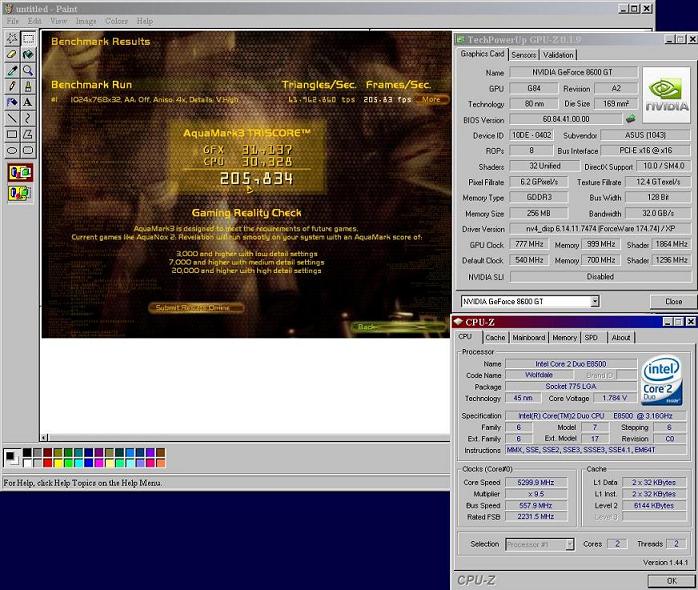Select the Free-Form Select tool in Paint
698x590 pixels.
click(x=12, y=39)
